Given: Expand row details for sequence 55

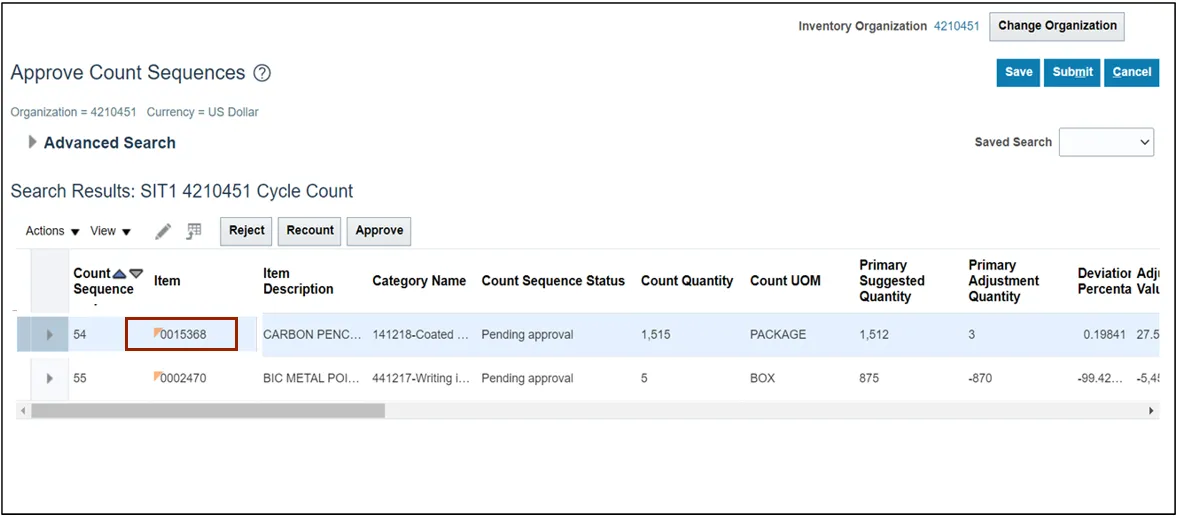Looking at the screenshot, I should 49,379.
